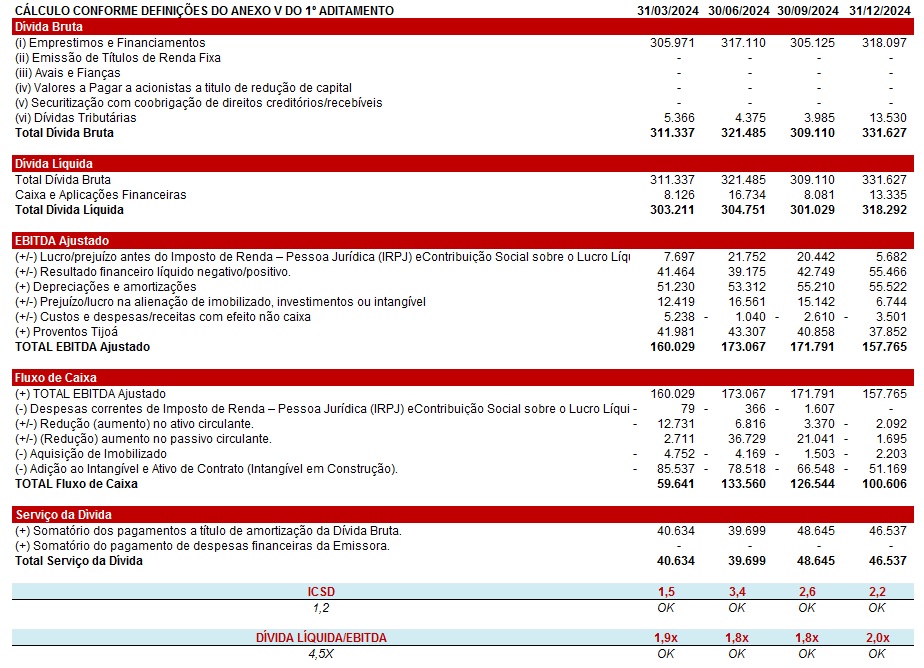
Task: Select Proventos Tijoá value 43.307
Action: pos(747,332)
